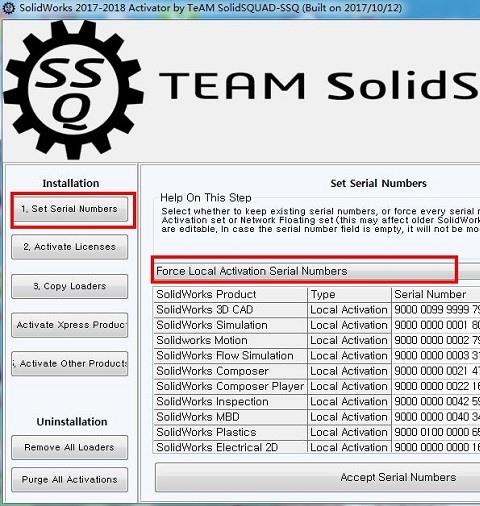The height and width of the screenshot is (506, 480).
Task: Click Local Activation type for Solidworks Motion
Action: pos(349,341)
